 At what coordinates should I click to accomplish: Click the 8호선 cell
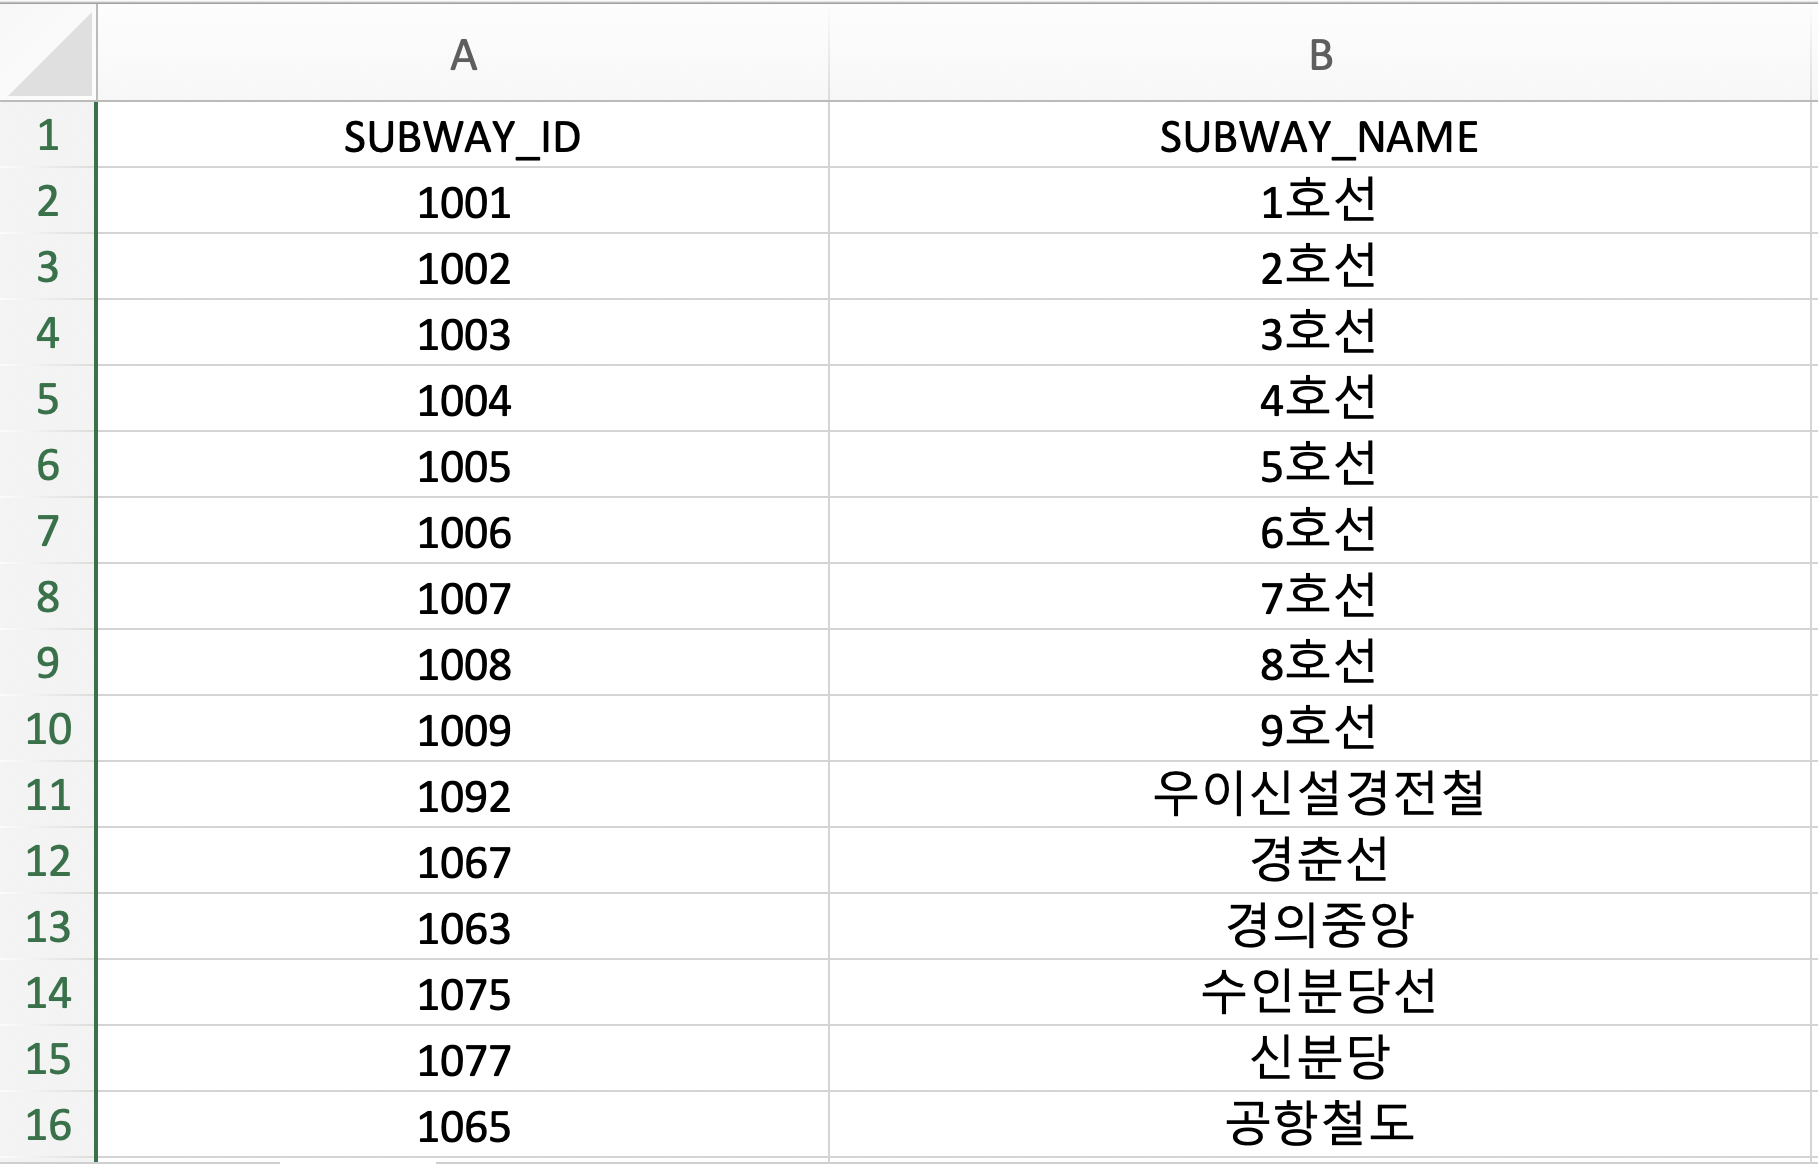pos(1320,663)
